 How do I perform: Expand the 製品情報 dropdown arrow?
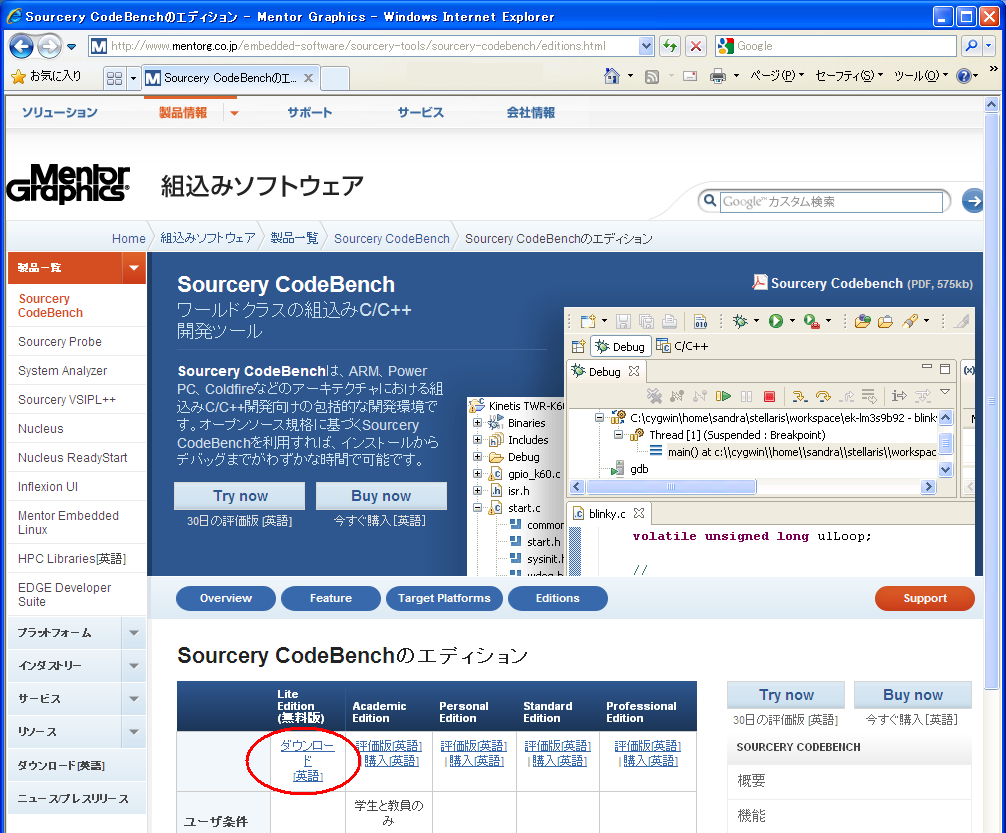[x=234, y=113]
